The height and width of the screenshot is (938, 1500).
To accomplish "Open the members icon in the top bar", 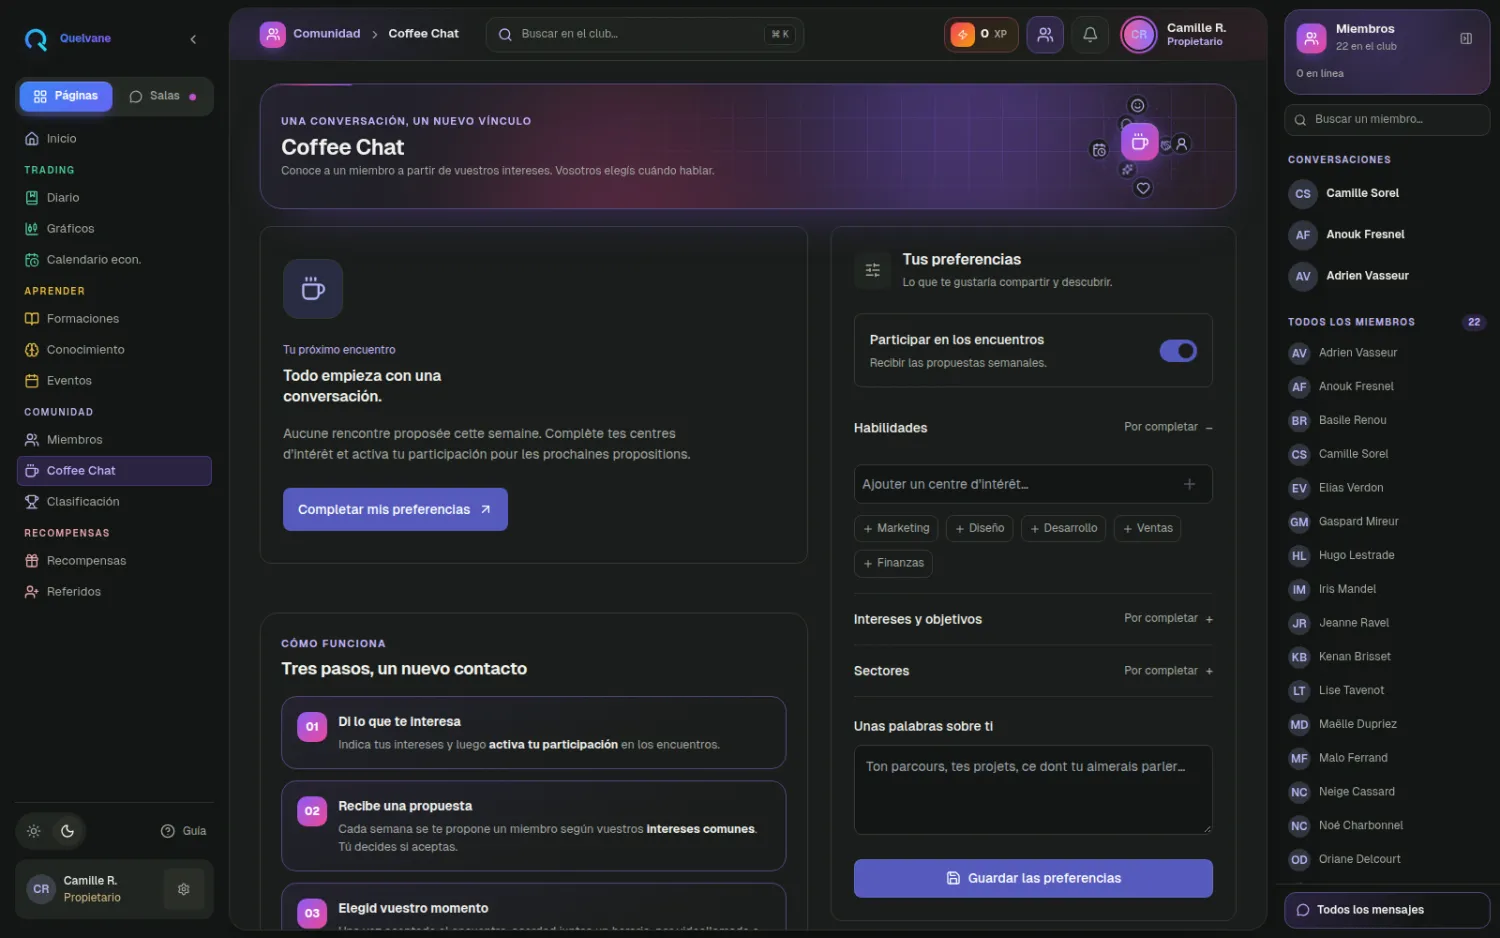I will pos(1045,35).
